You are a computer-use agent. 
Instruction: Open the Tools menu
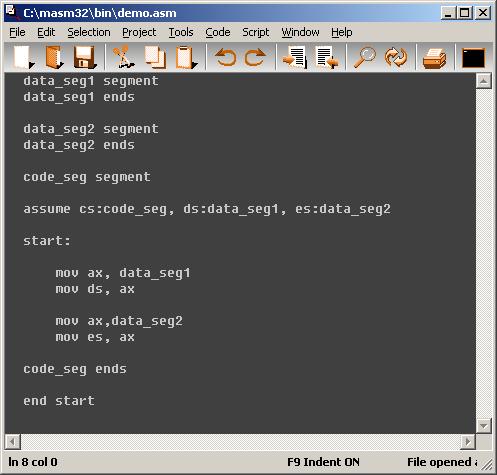[181, 32]
